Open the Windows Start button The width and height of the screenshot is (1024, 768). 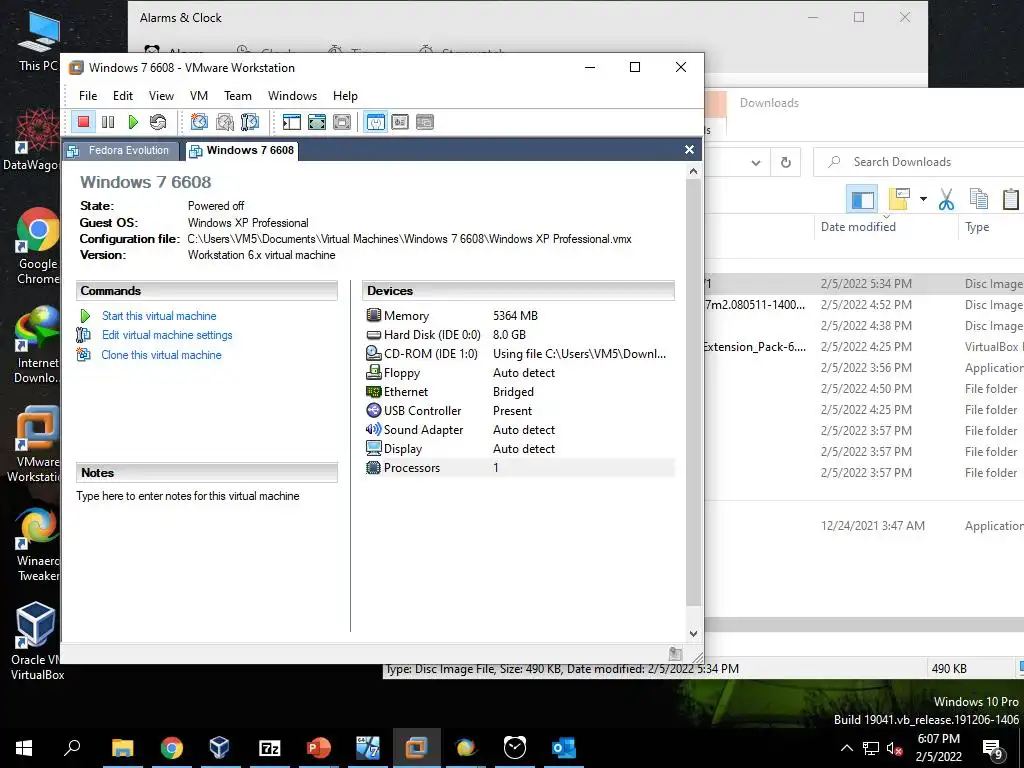24,748
